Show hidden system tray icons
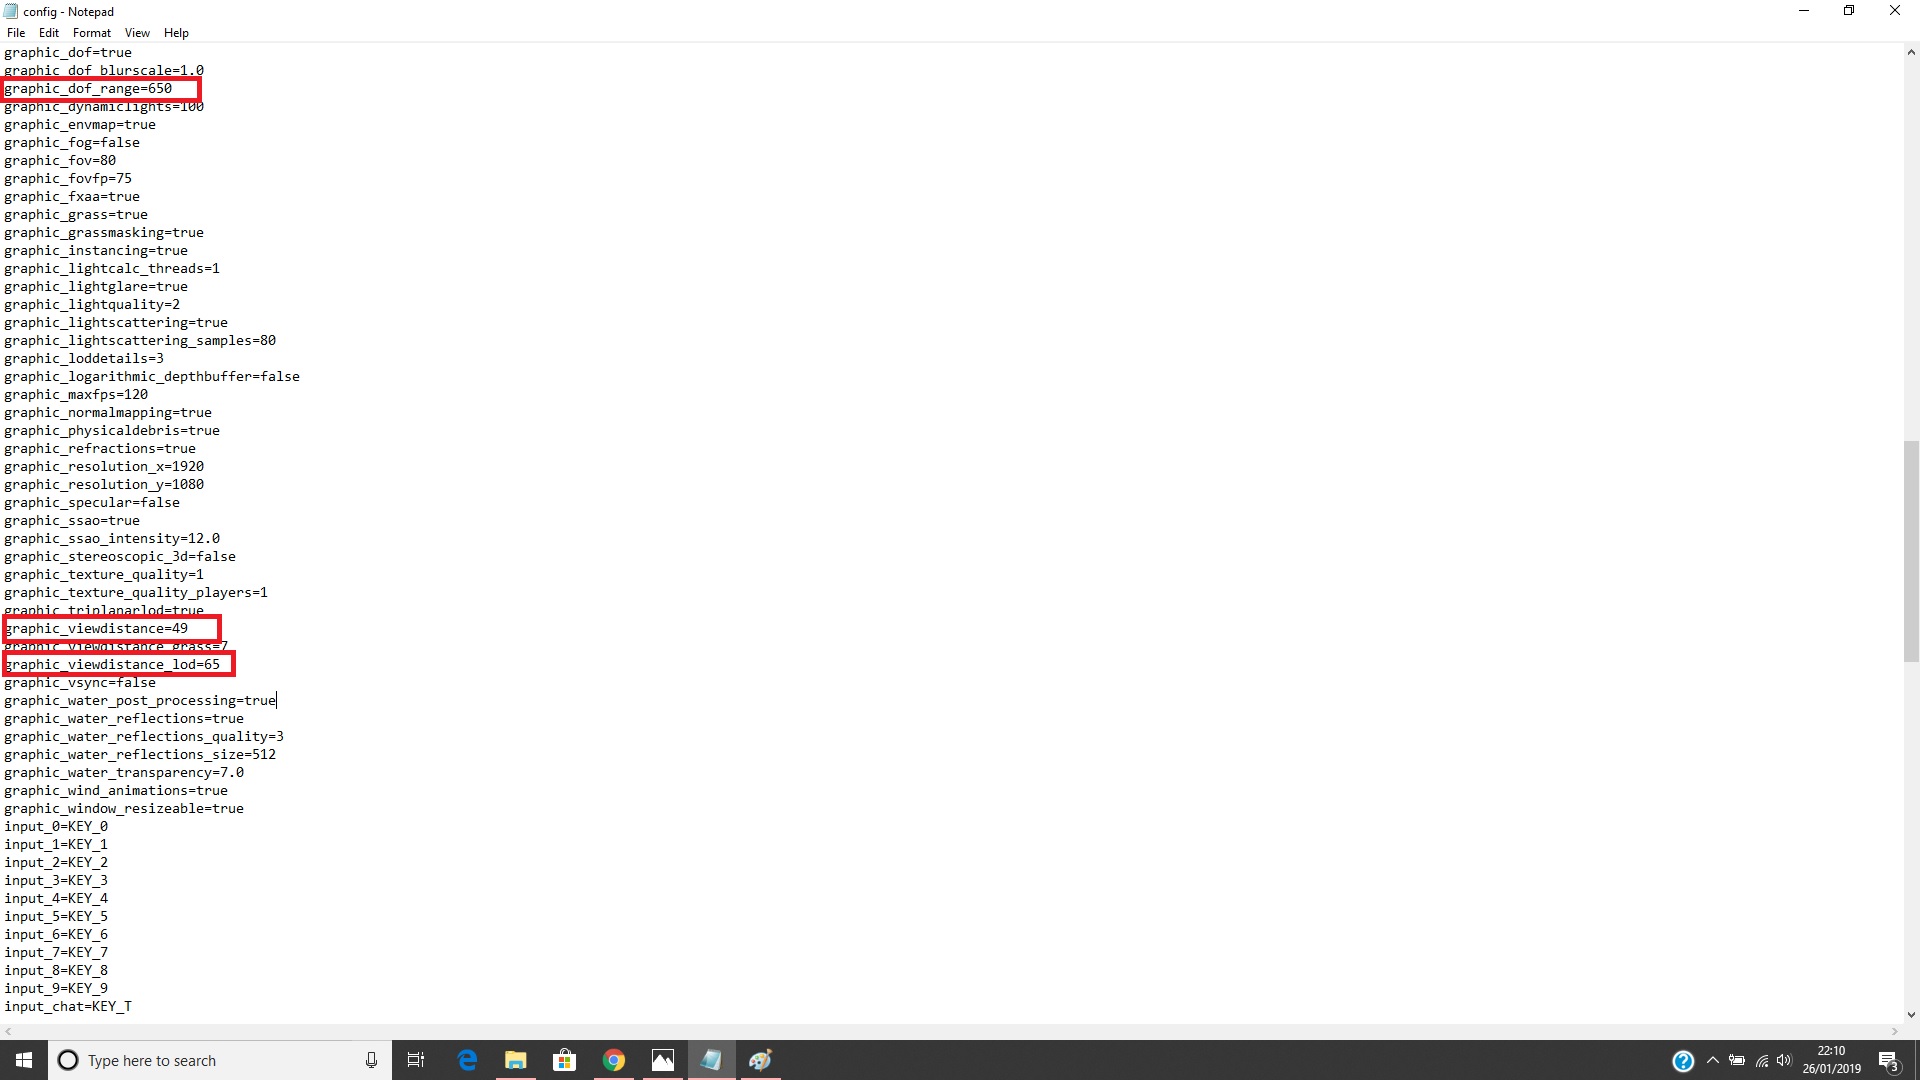Screen dimensions: 1920x1080 [x=1712, y=1060]
